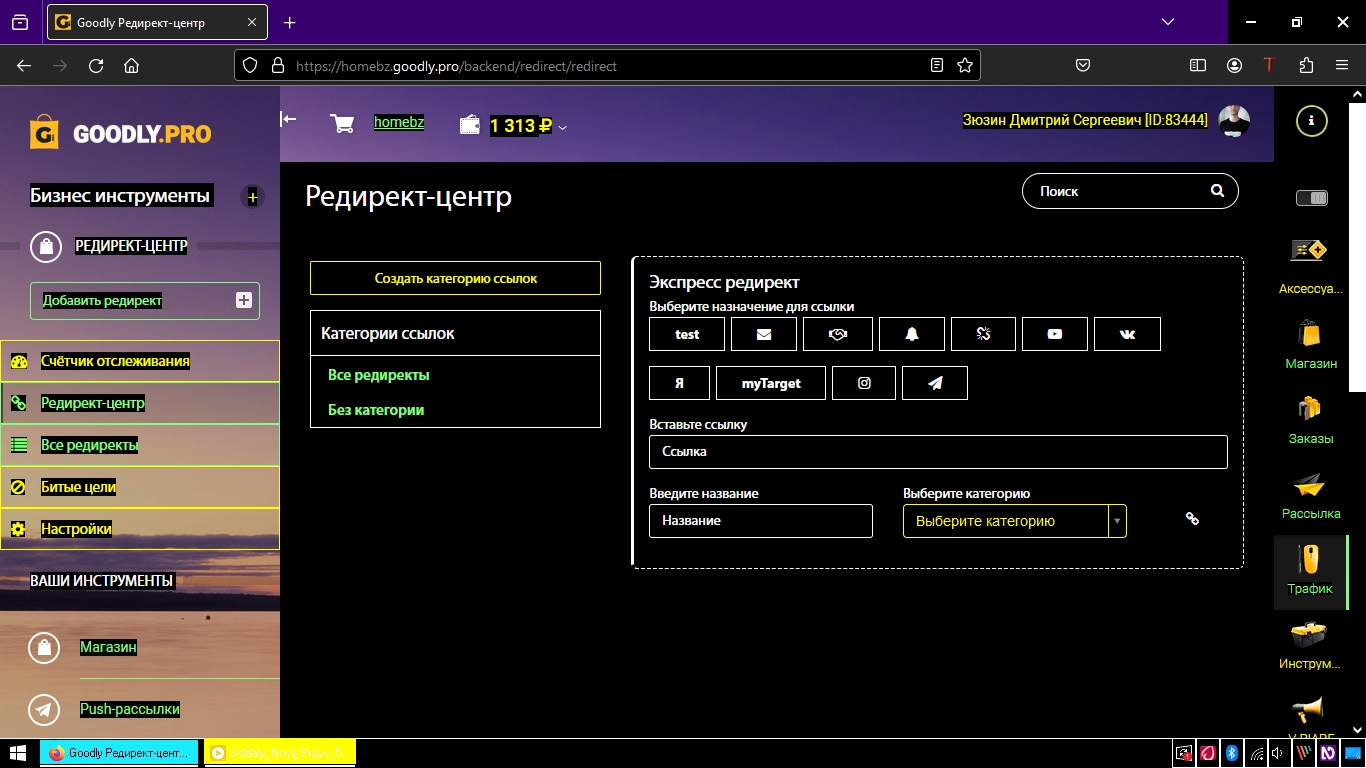
Task: Select Instagram as link destination
Action: pos(864,383)
